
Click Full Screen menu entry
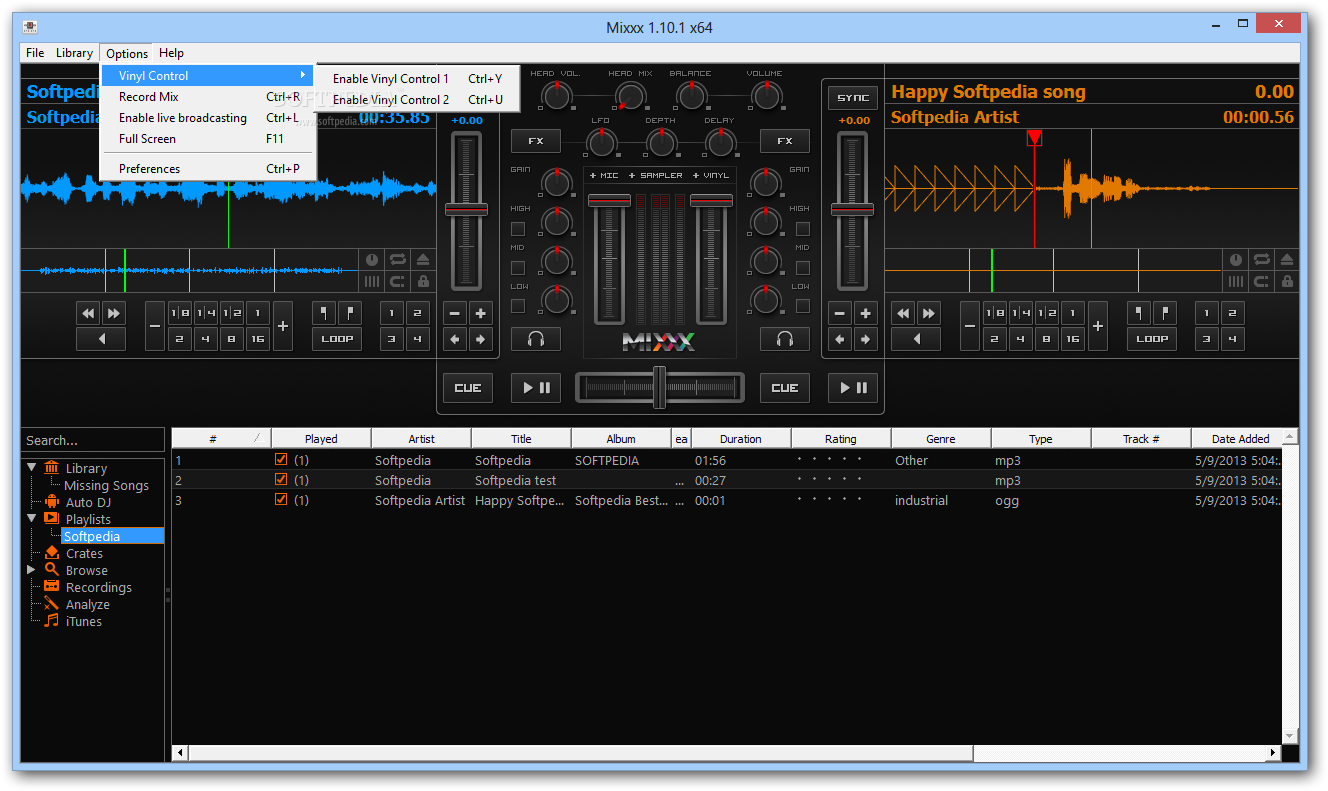209,139
